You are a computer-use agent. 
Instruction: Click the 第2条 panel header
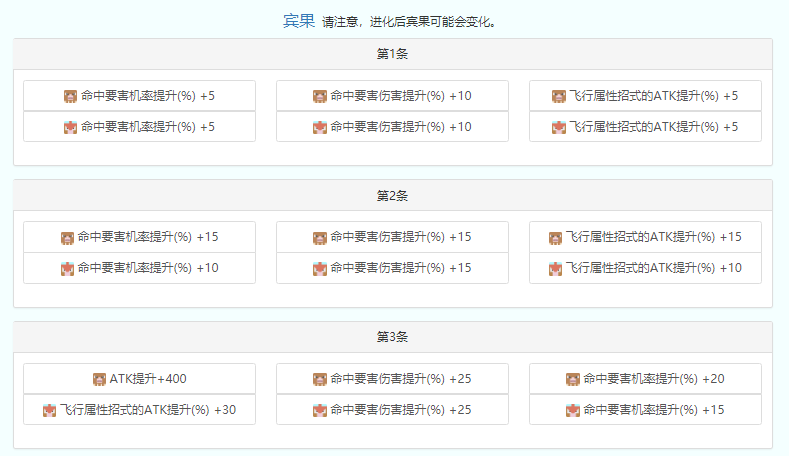click(x=392, y=195)
